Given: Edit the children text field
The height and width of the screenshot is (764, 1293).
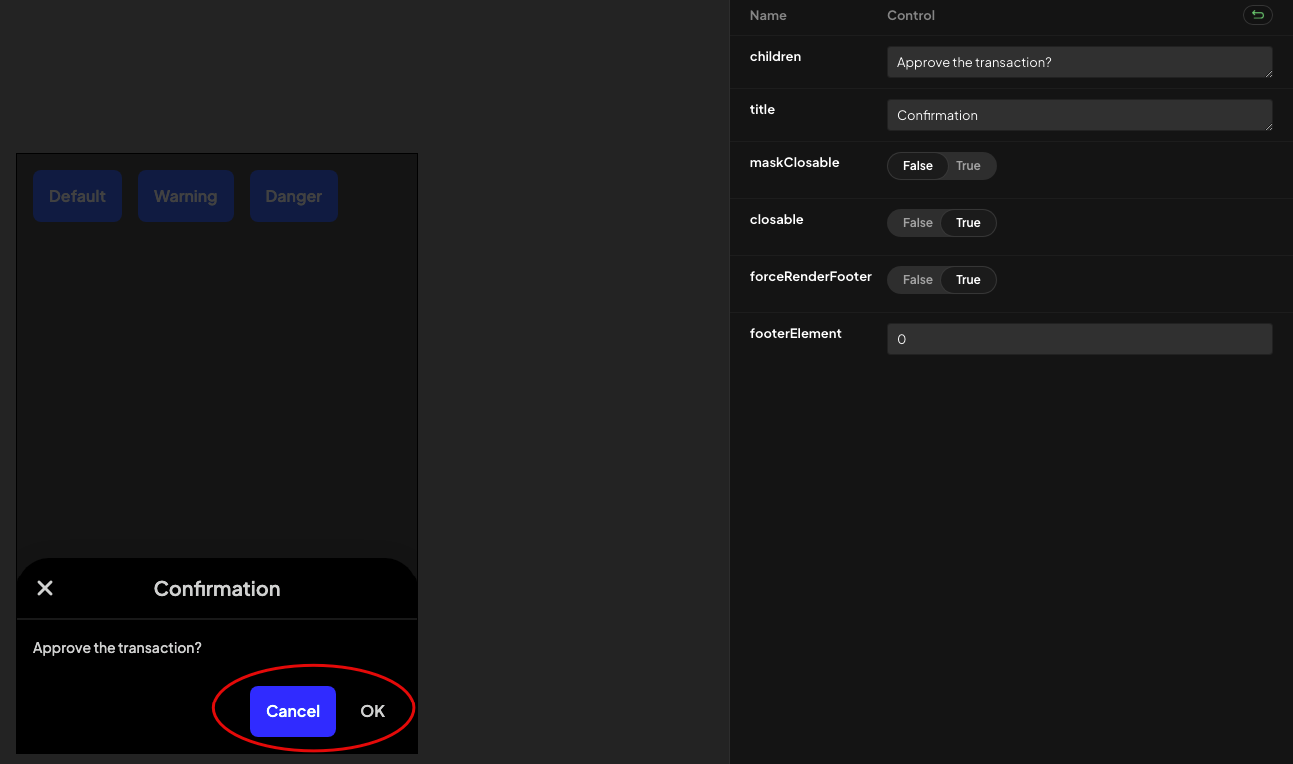Looking at the screenshot, I should point(1079,62).
